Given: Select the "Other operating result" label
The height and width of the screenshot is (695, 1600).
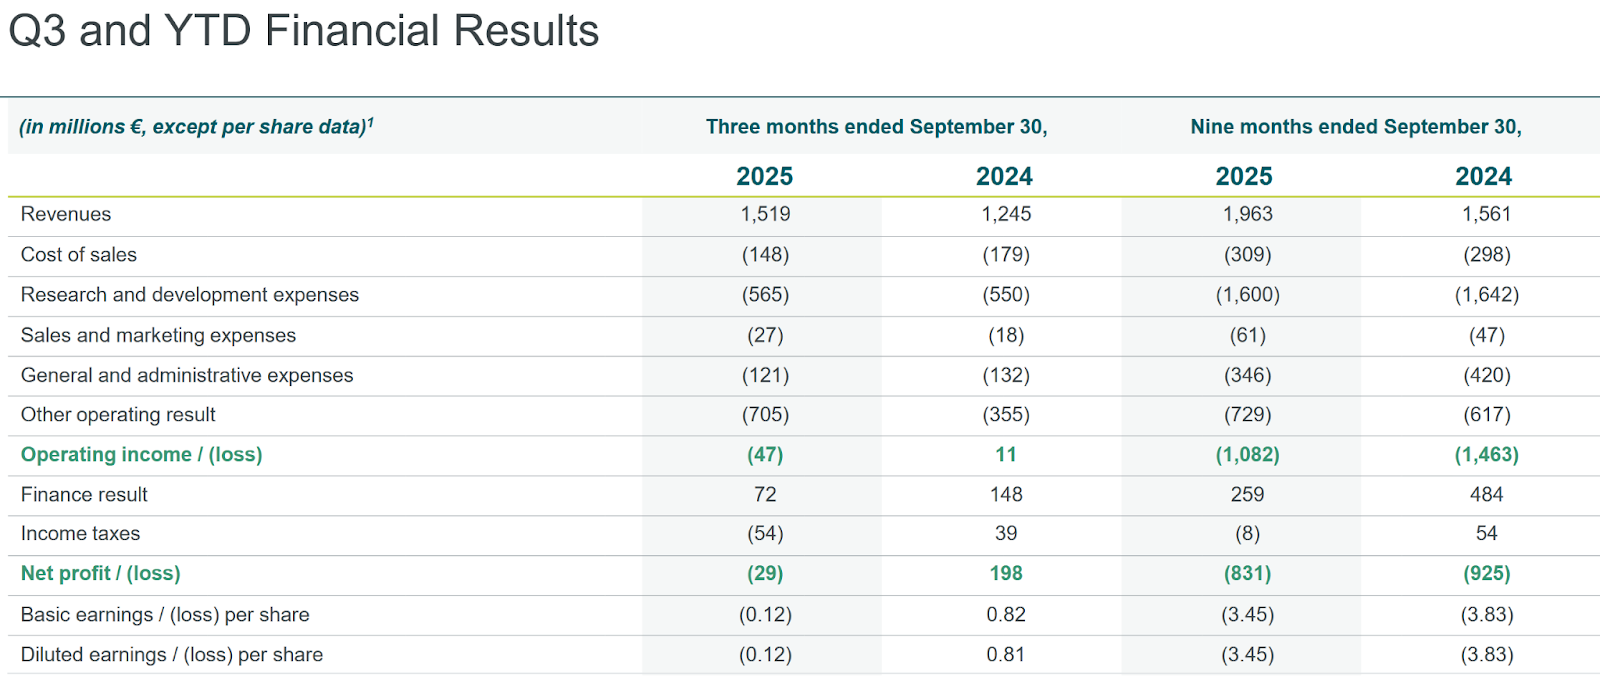Looking at the screenshot, I should (x=118, y=415).
